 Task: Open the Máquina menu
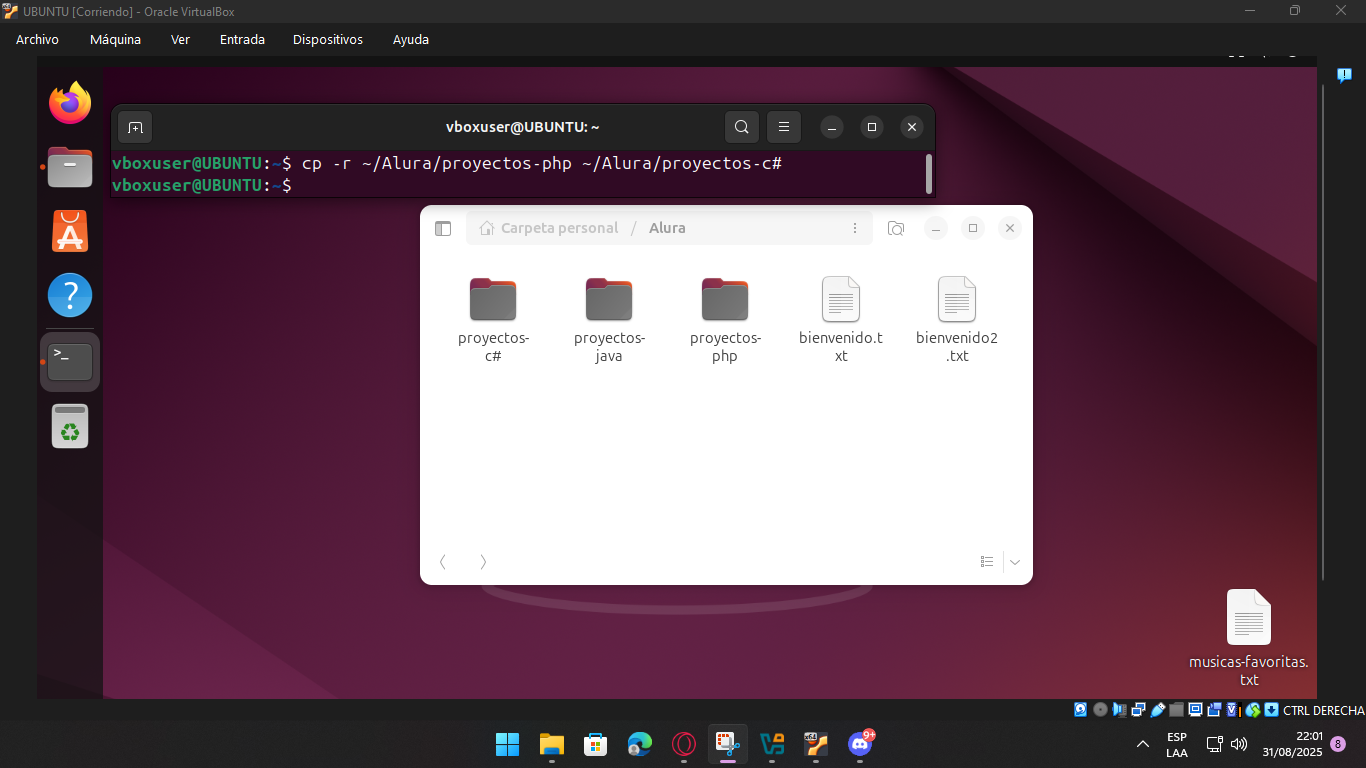[115, 40]
